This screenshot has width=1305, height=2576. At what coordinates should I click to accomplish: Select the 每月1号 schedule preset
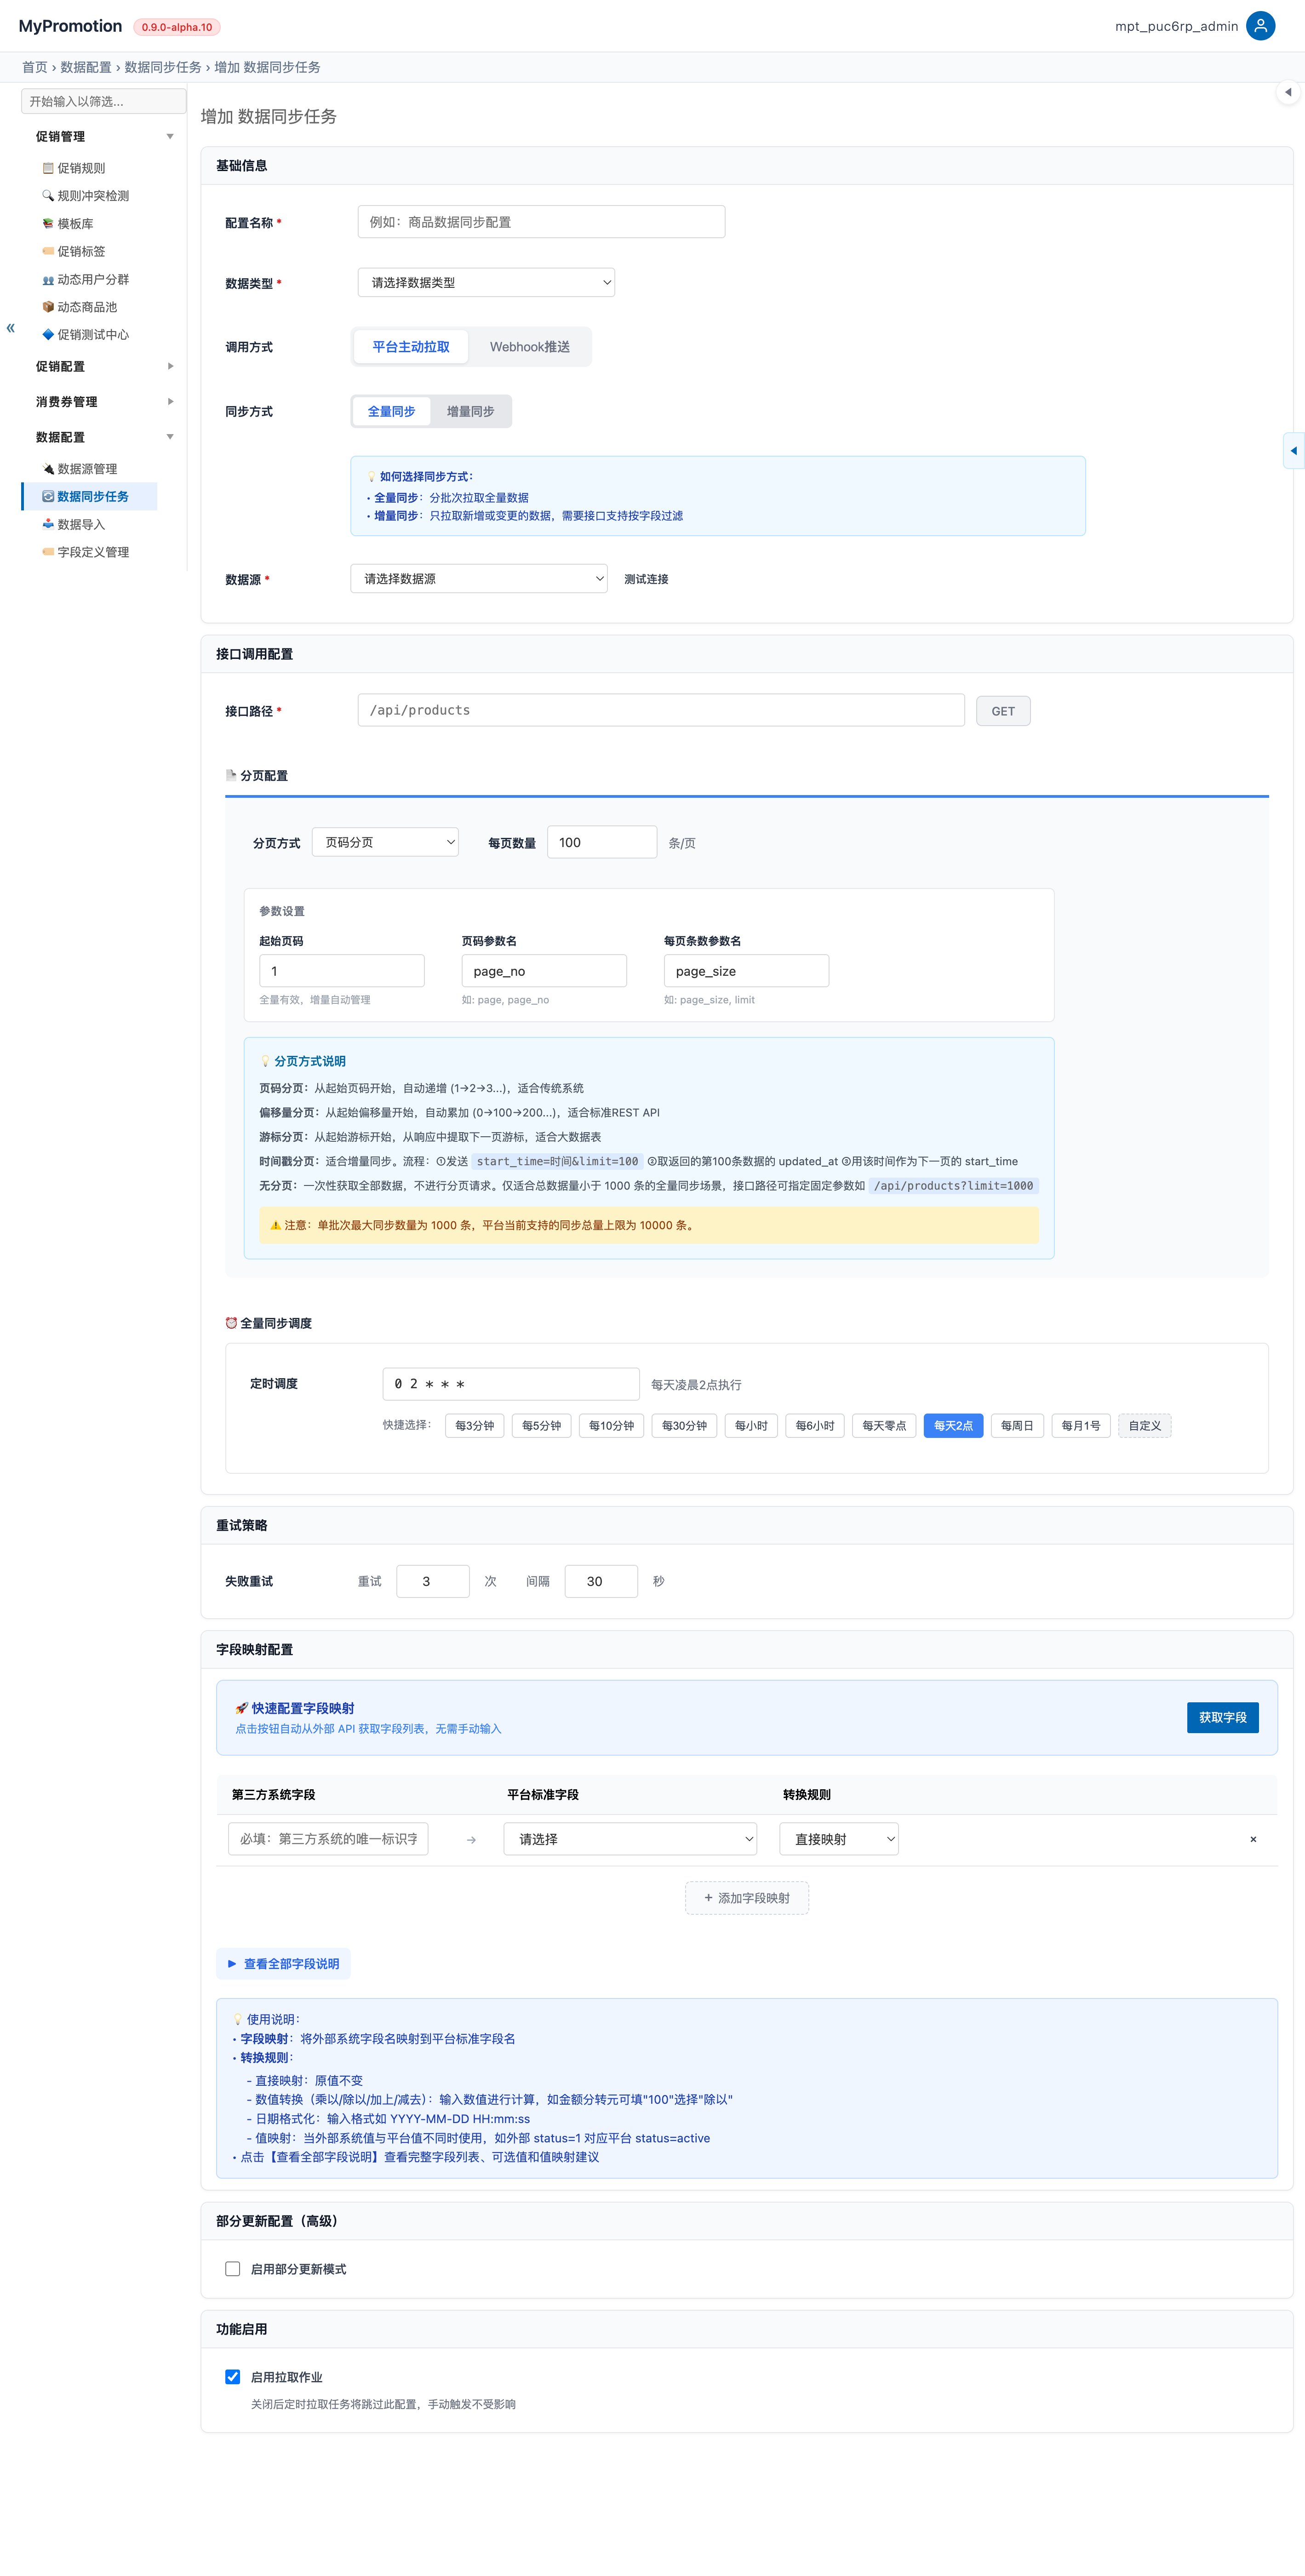[1081, 1426]
